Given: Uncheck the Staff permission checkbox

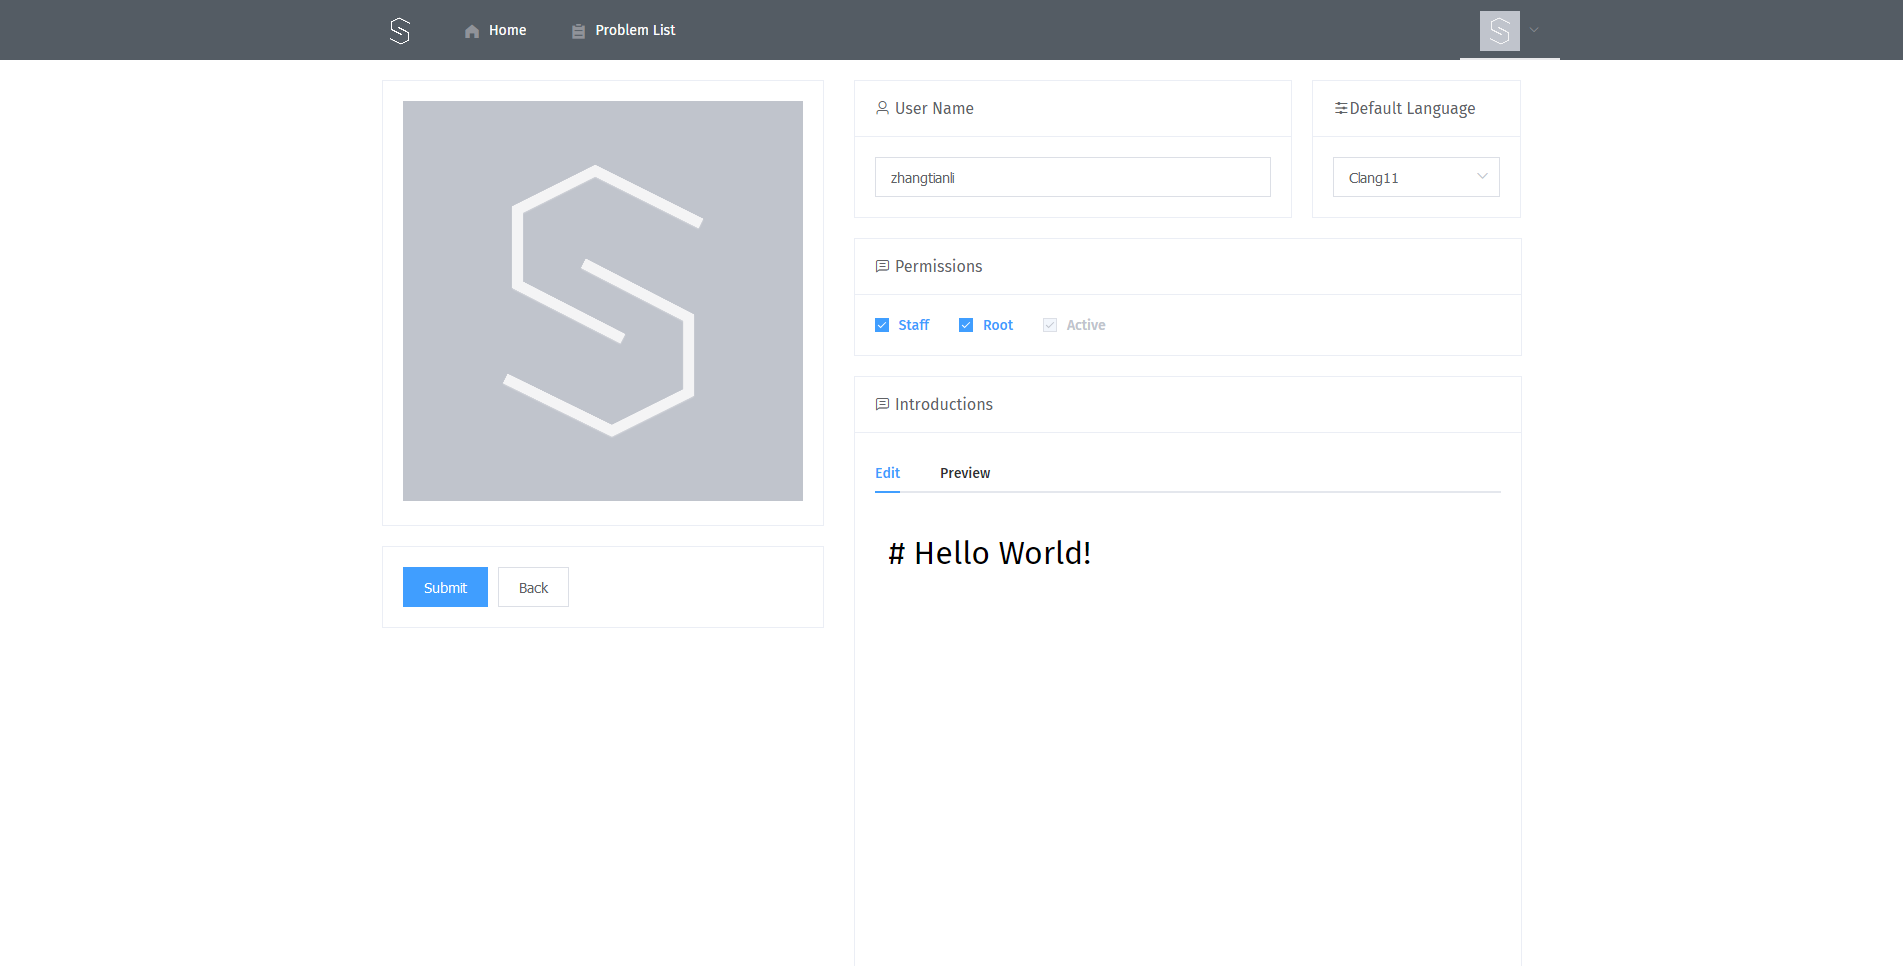Looking at the screenshot, I should pos(882,325).
